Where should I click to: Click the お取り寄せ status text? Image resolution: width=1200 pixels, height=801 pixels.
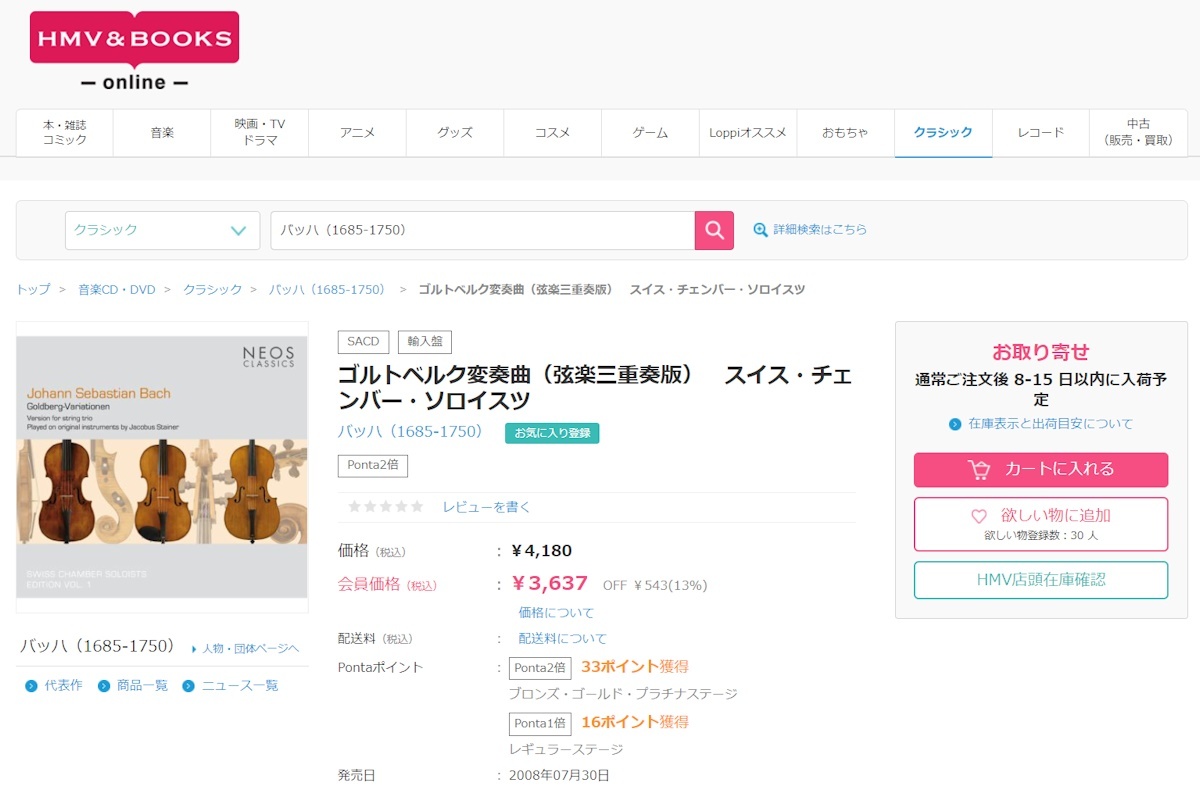(x=1041, y=352)
